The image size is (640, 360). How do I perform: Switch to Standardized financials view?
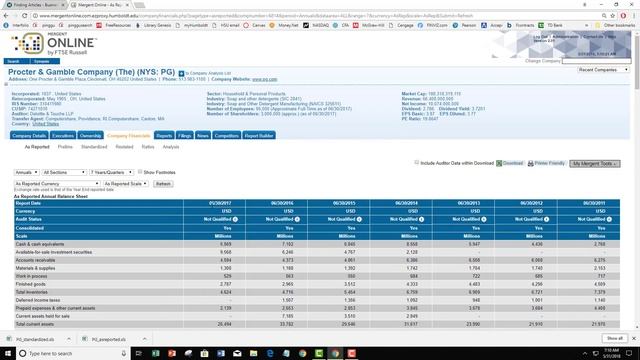[94, 147]
